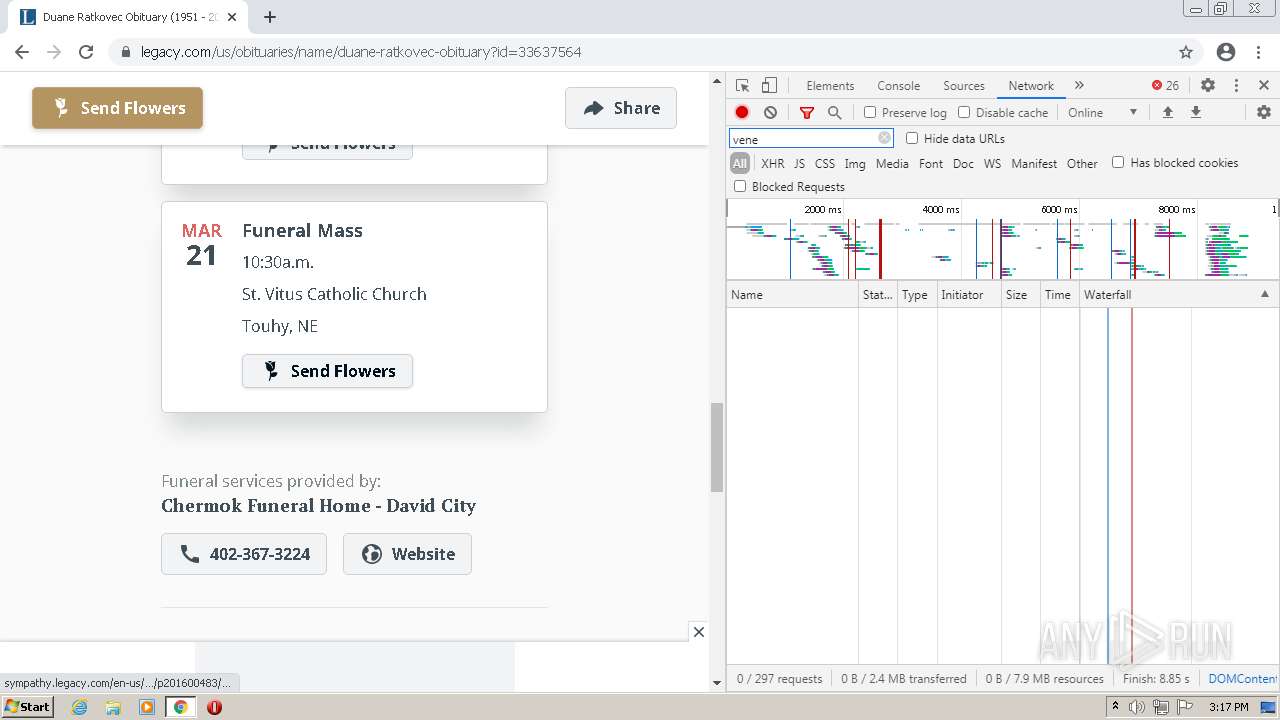Toggle the device toolbar icon
This screenshot has width=1280, height=720.
pos(769,86)
